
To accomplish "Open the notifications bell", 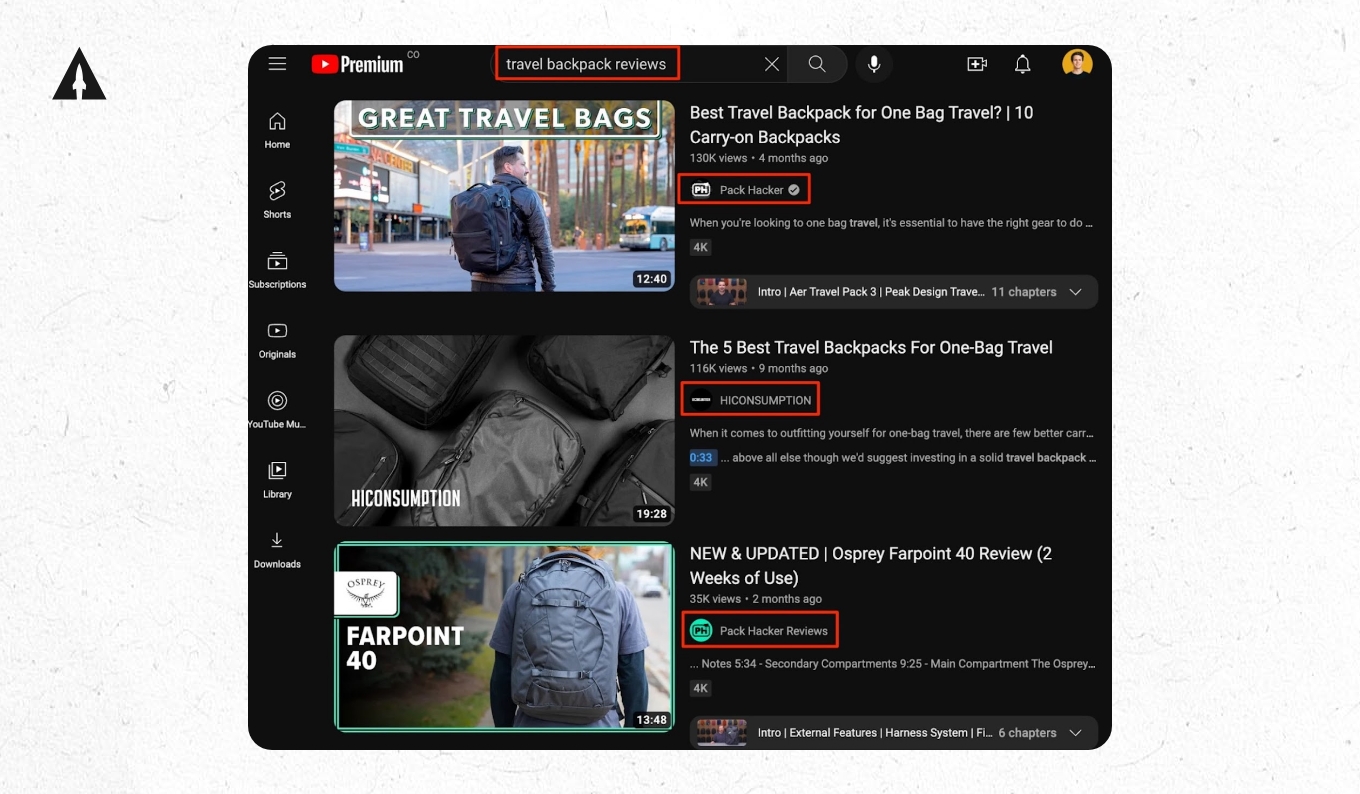I will coord(1022,64).
